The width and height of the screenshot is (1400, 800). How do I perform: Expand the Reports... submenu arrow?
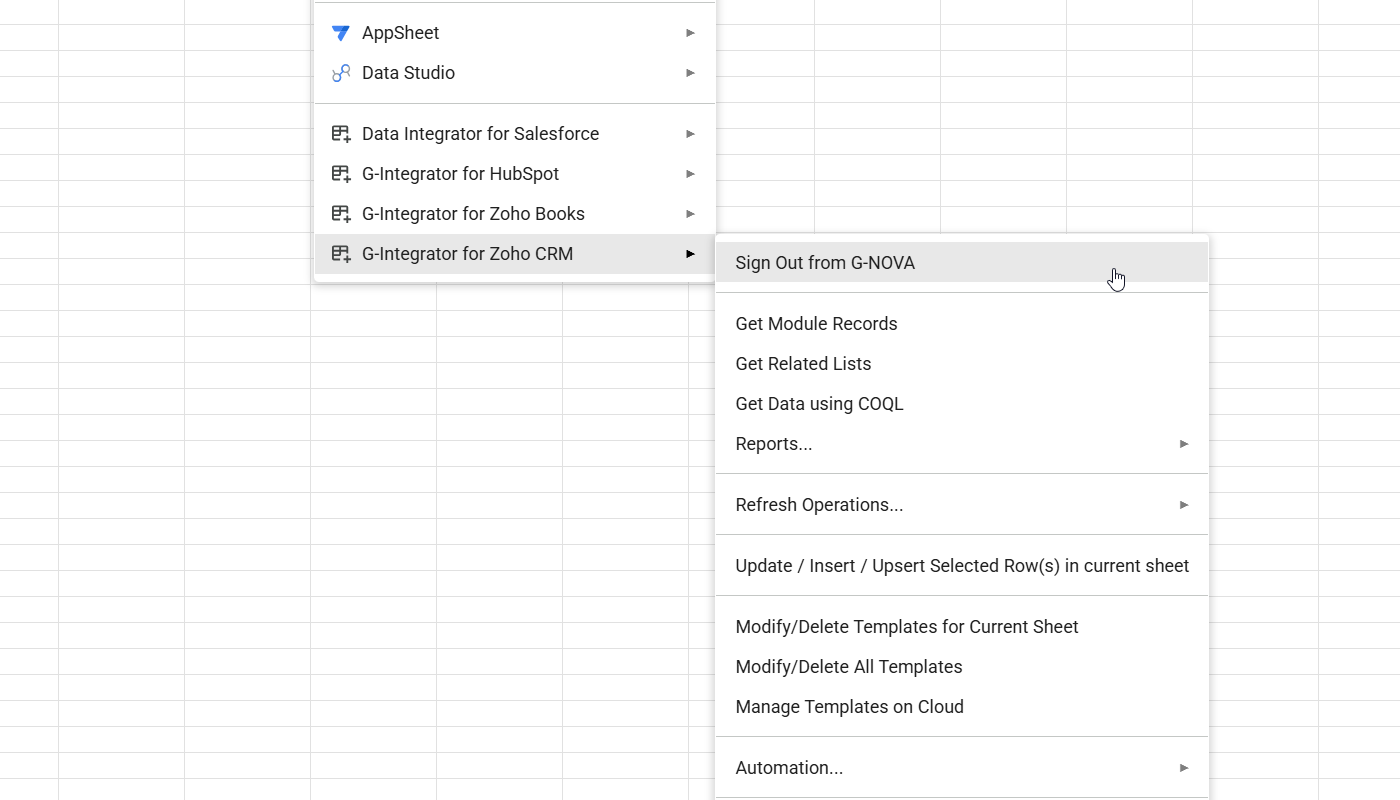[x=1184, y=444]
